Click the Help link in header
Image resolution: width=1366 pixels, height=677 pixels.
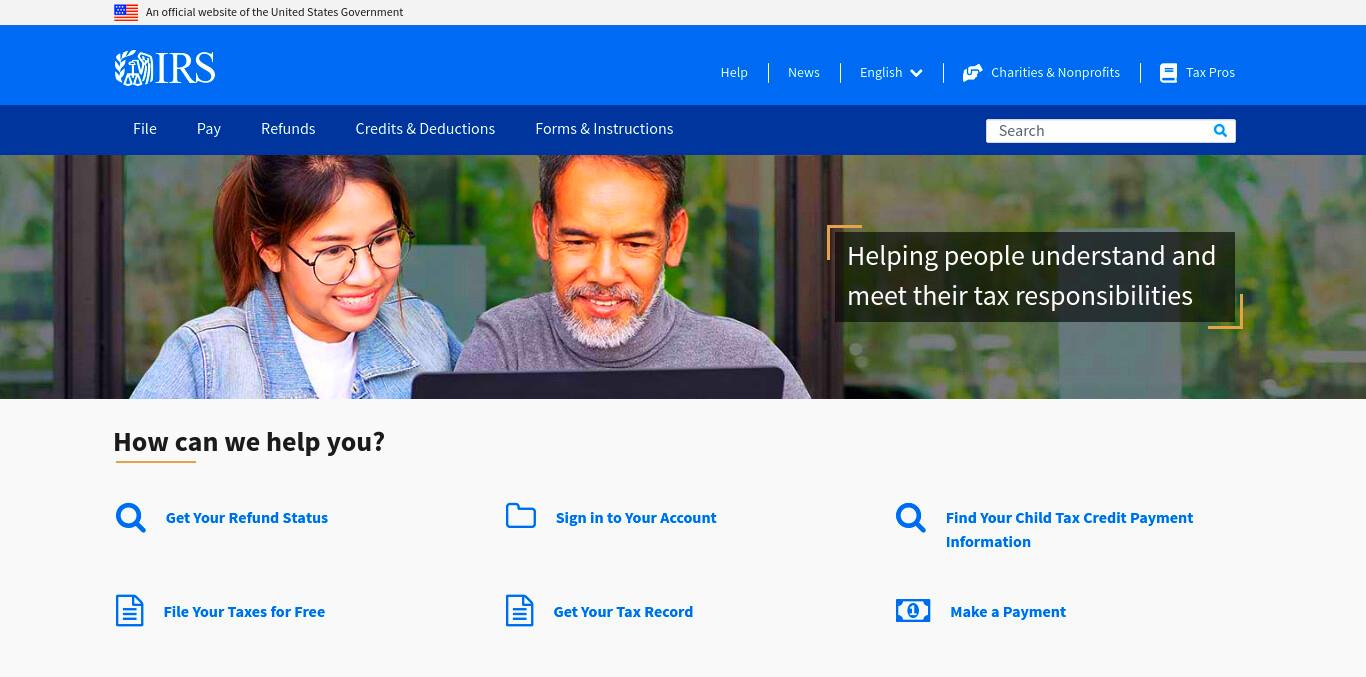coord(734,73)
